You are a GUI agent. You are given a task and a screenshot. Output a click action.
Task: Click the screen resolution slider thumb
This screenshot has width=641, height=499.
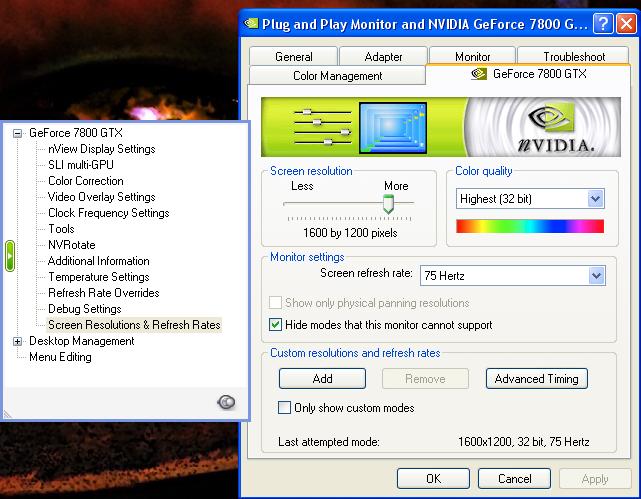click(388, 204)
